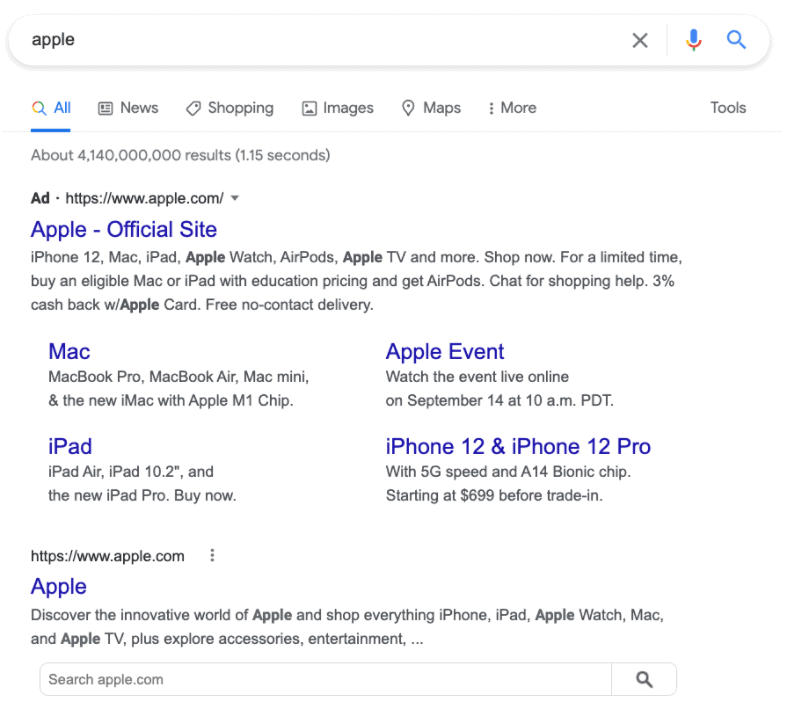Clear the search query with the X icon
The width and height of the screenshot is (799, 709).
click(x=640, y=40)
